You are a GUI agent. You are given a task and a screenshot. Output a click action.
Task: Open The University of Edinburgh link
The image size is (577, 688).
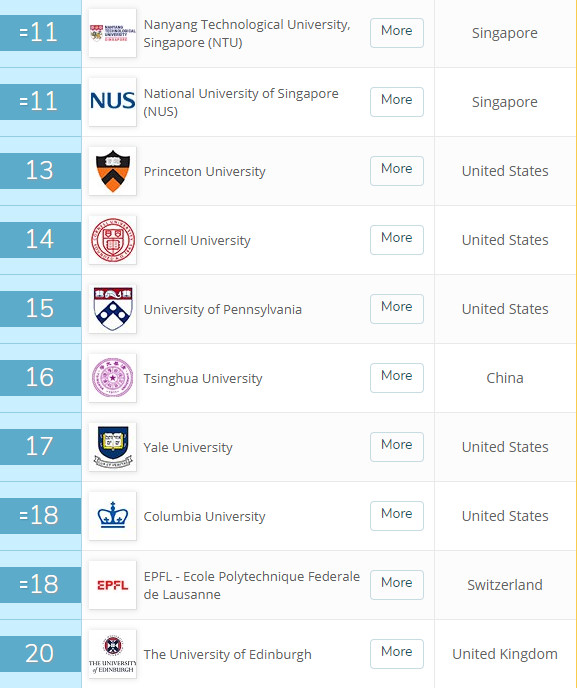[227, 654]
